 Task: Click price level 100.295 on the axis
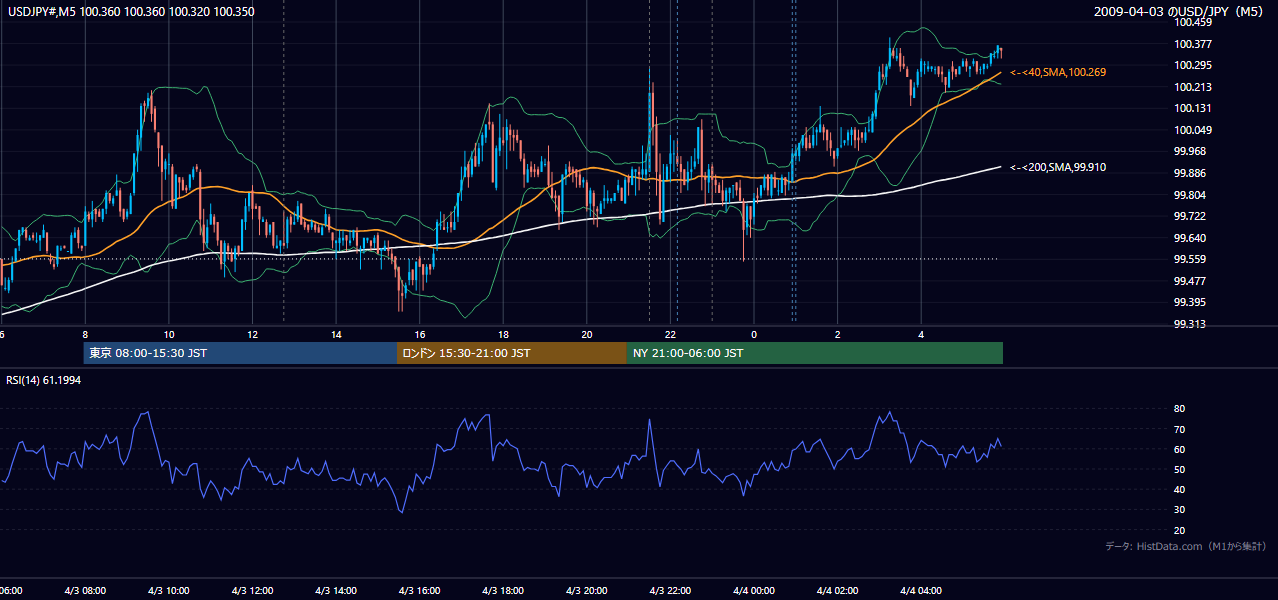click(1192, 65)
